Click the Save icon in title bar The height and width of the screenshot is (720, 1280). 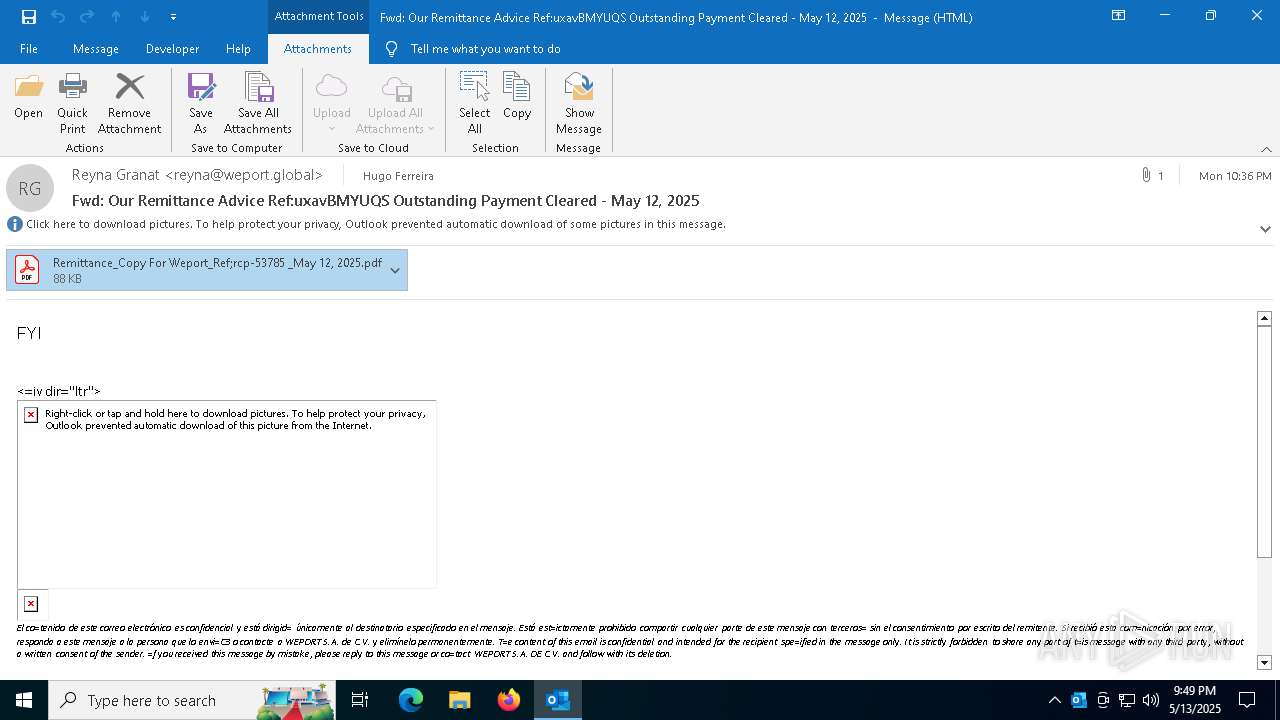[29, 17]
